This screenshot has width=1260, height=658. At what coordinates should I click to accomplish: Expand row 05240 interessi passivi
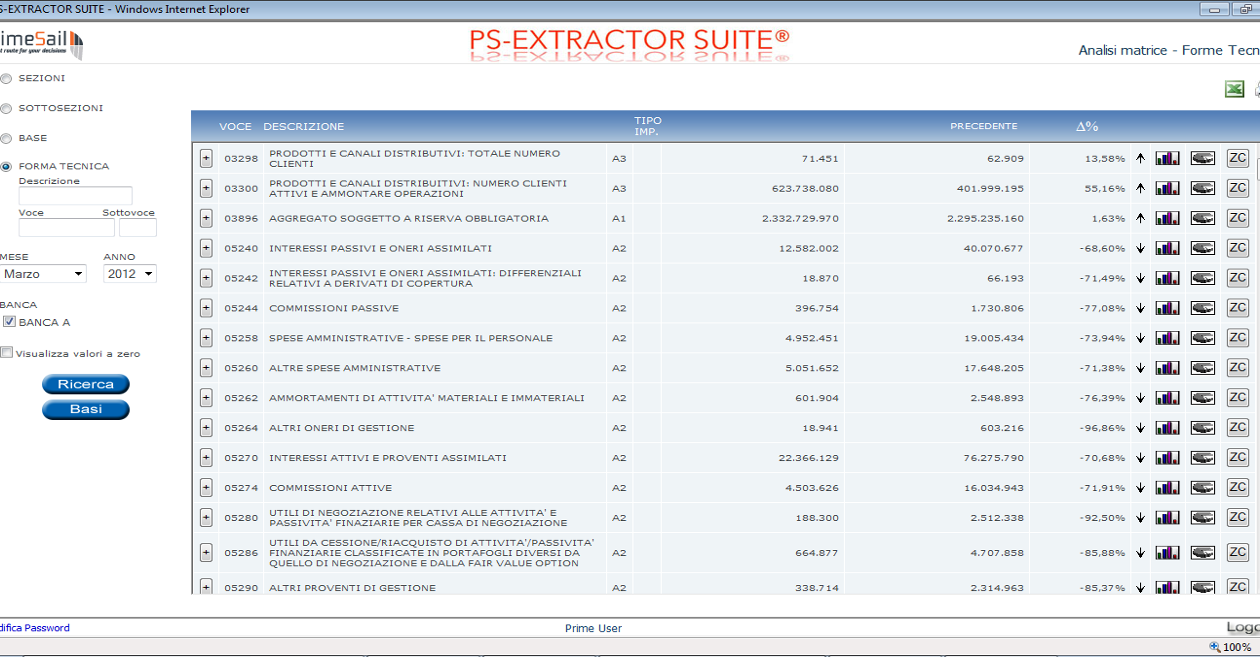click(x=206, y=248)
